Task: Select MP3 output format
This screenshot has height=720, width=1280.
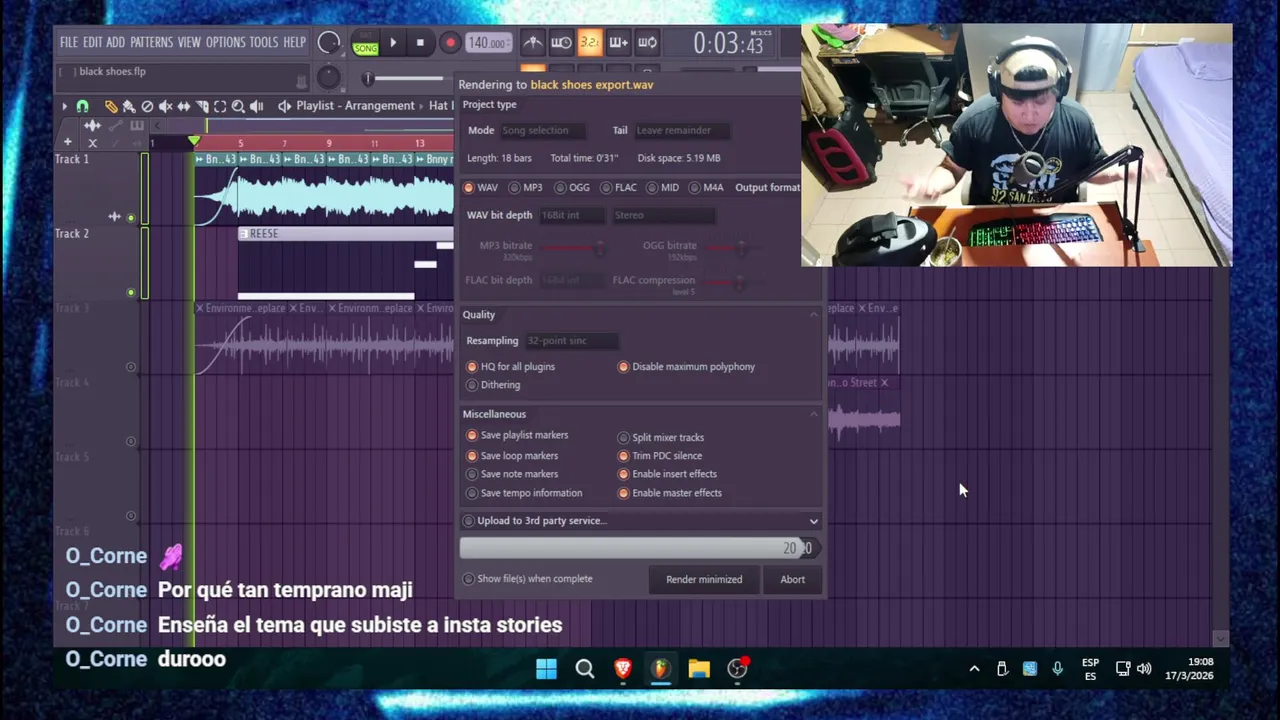Action: [x=526, y=188]
